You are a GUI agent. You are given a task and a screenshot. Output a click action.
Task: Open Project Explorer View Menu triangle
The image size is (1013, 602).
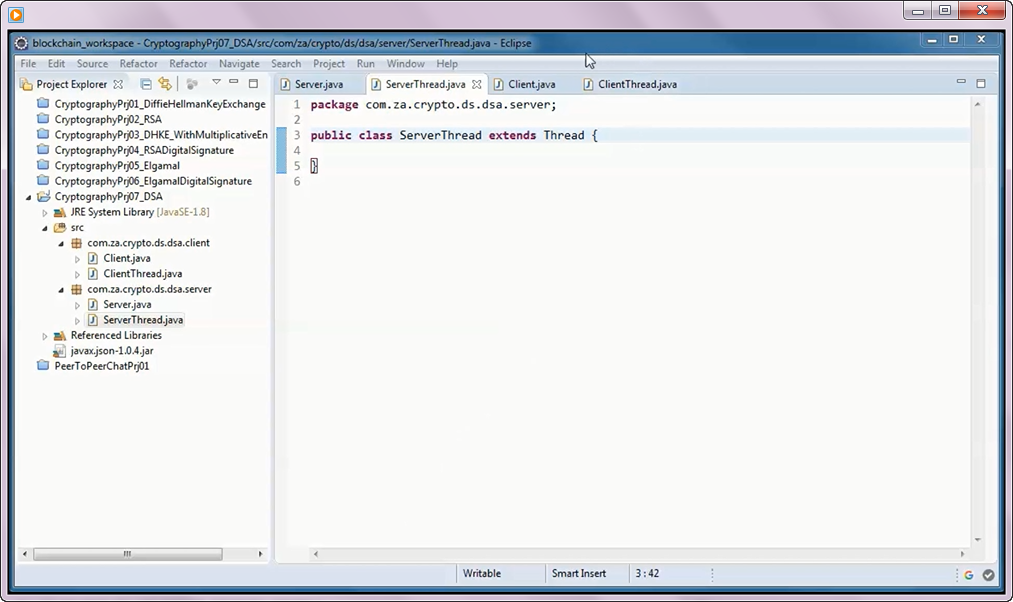click(216, 82)
